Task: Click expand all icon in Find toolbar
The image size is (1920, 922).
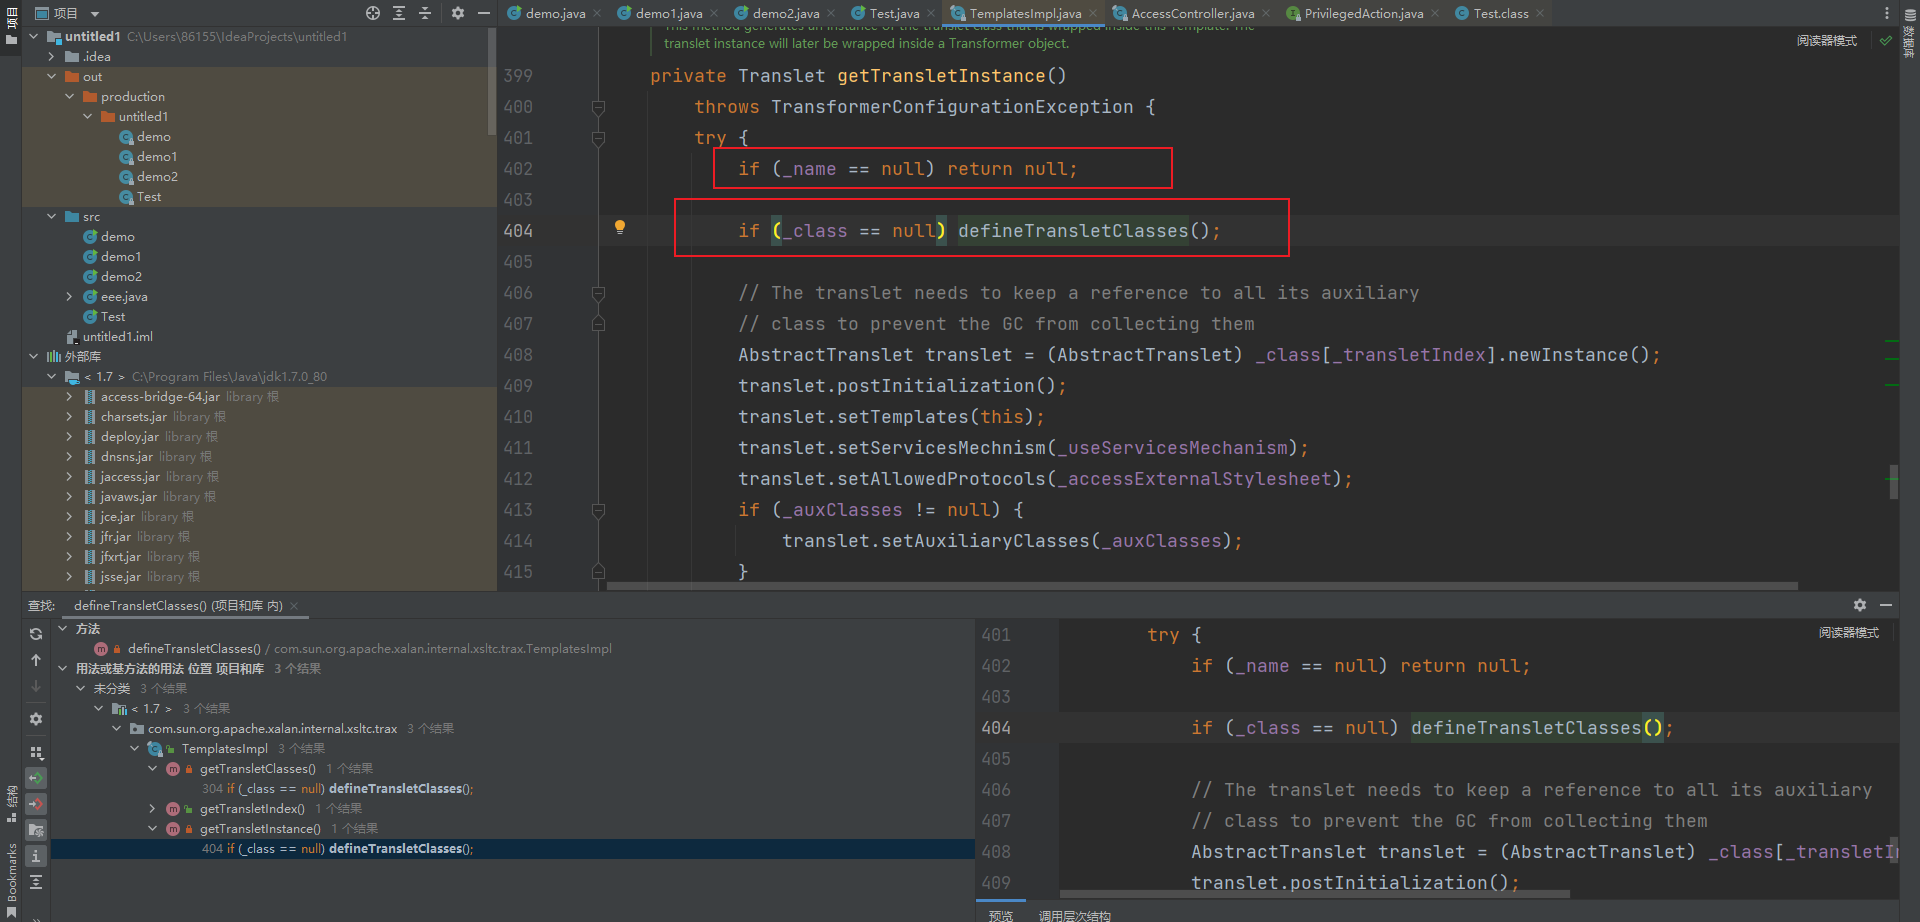Action: [36, 882]
